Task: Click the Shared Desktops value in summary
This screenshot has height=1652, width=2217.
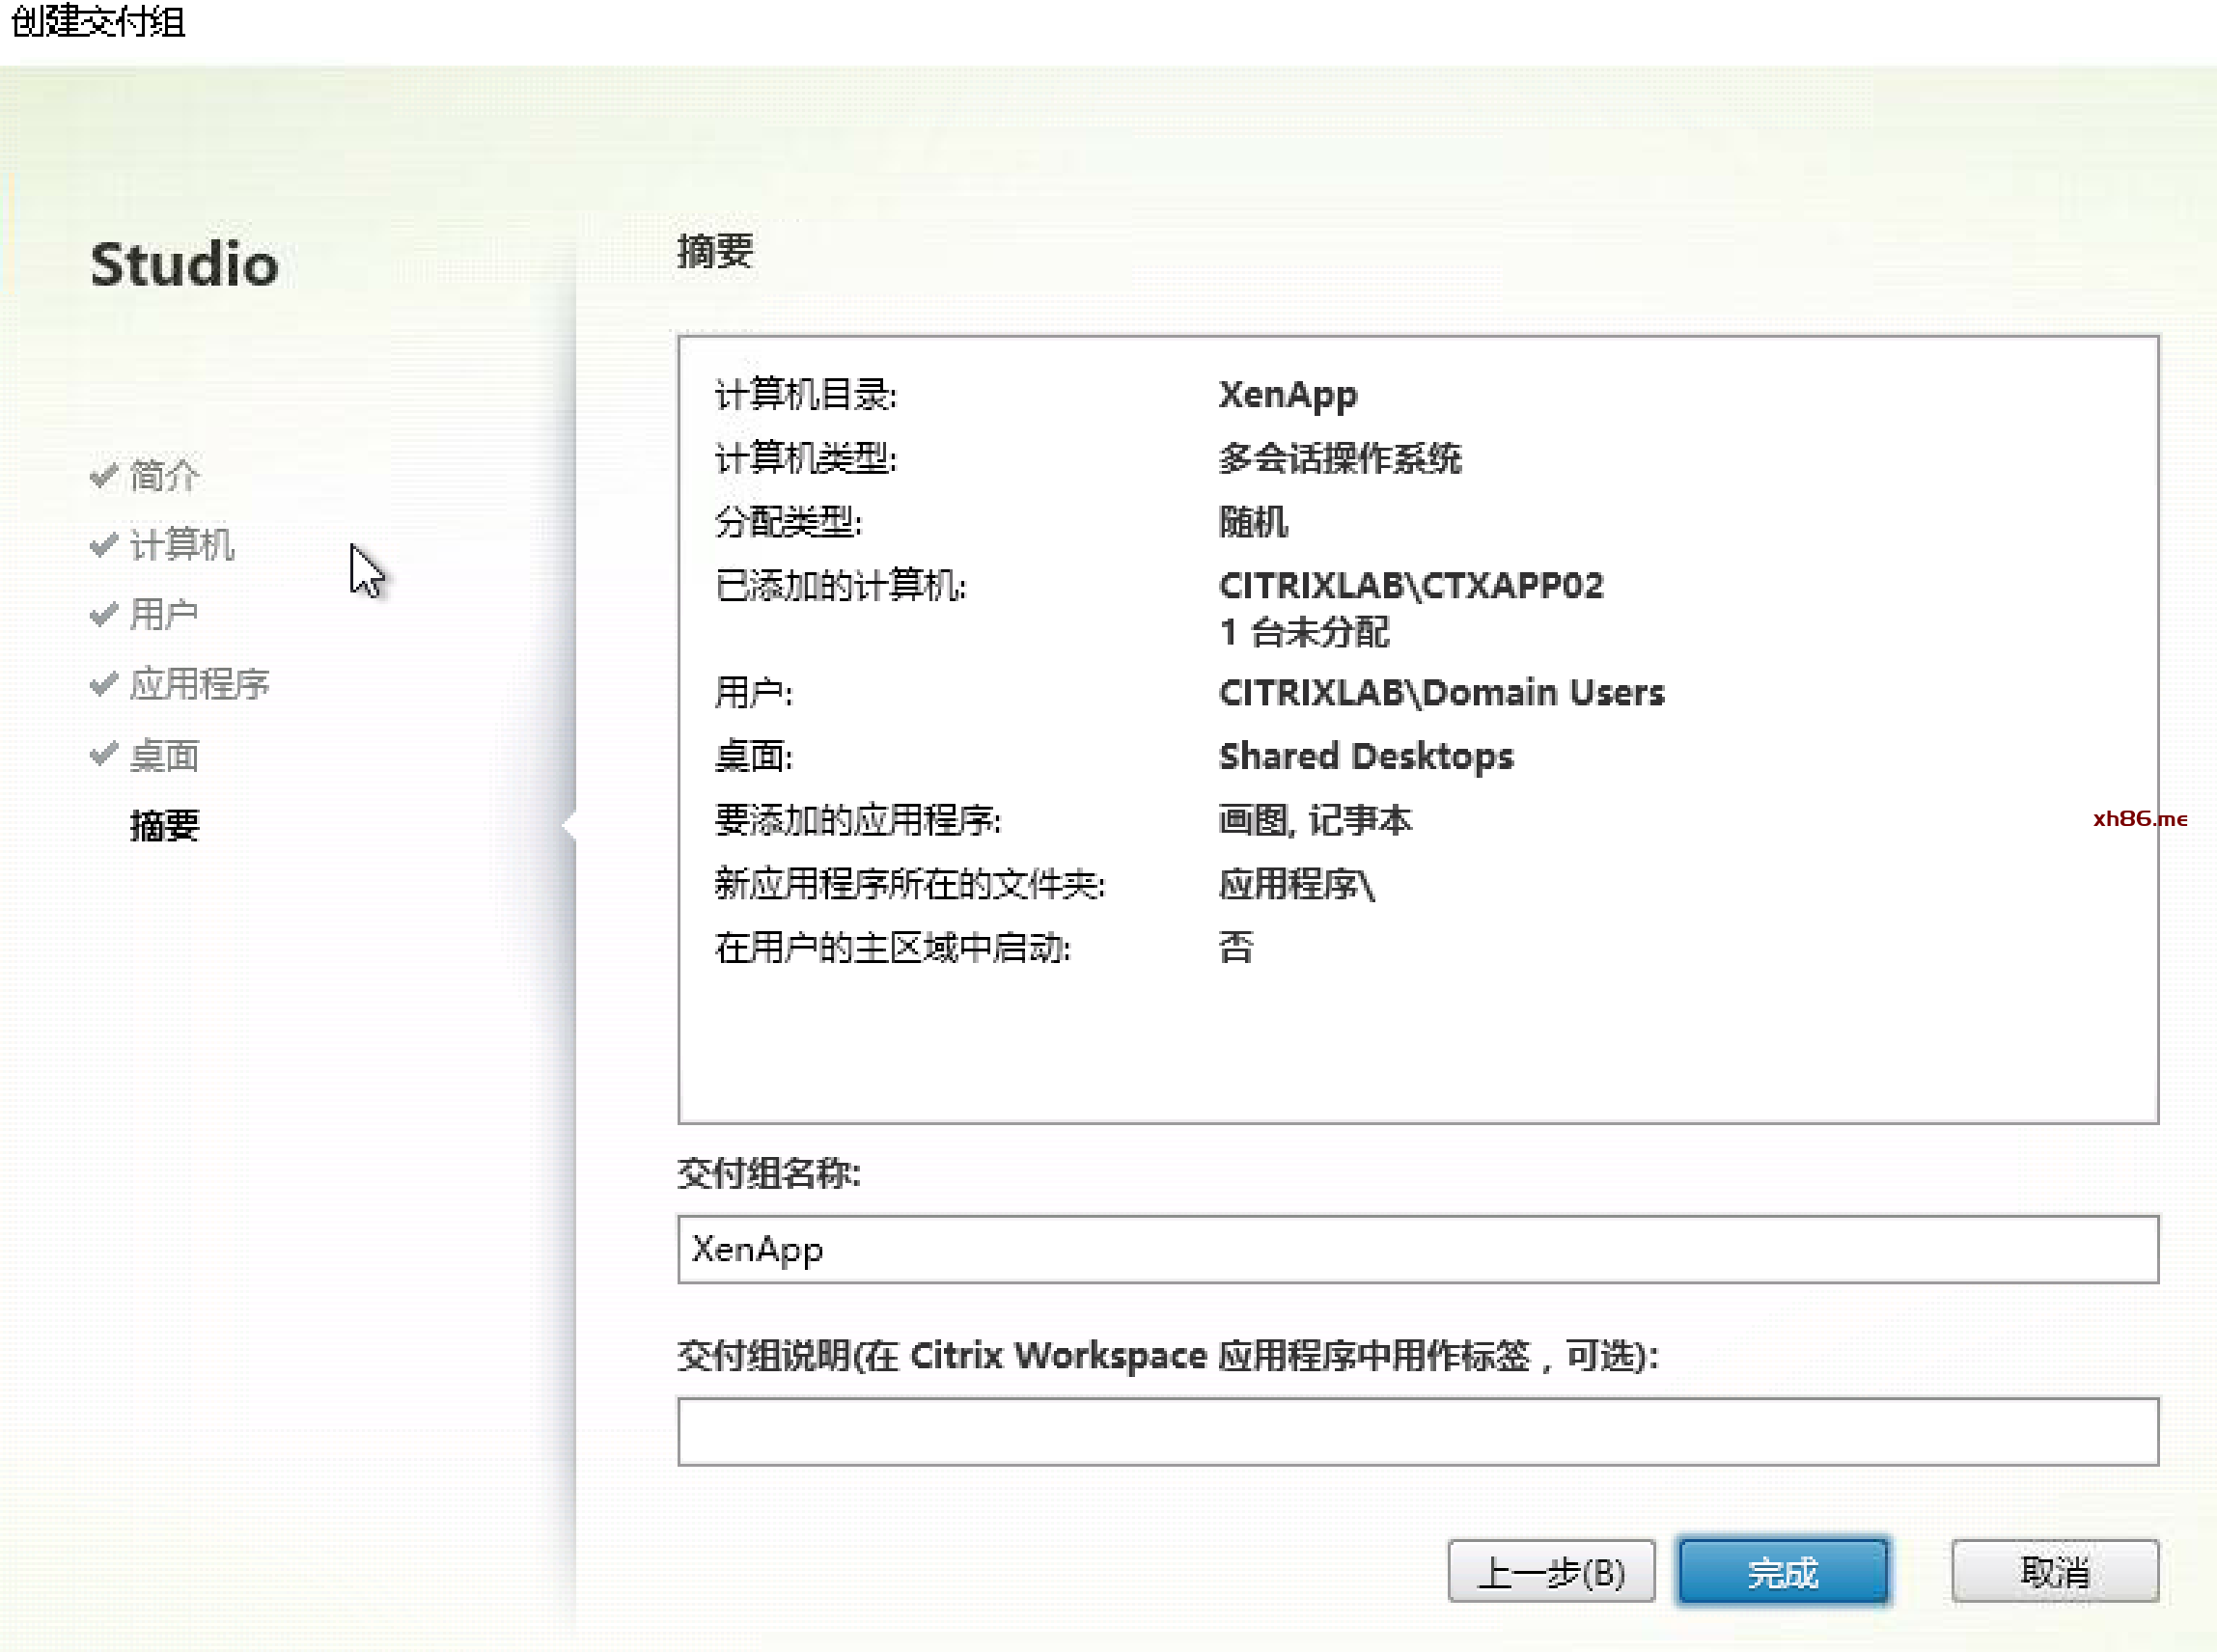Action: pyautogui.click(x=1366, y=757)
